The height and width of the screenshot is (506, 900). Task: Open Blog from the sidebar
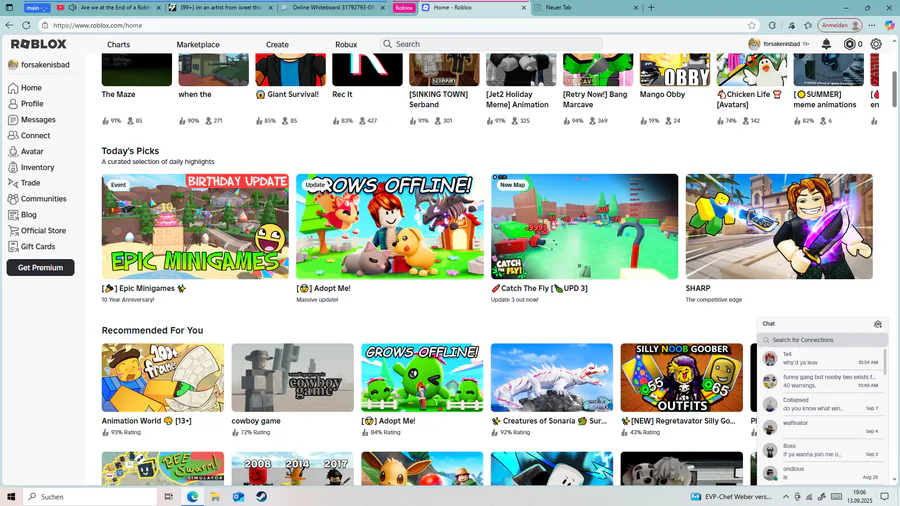coord(22,215)
